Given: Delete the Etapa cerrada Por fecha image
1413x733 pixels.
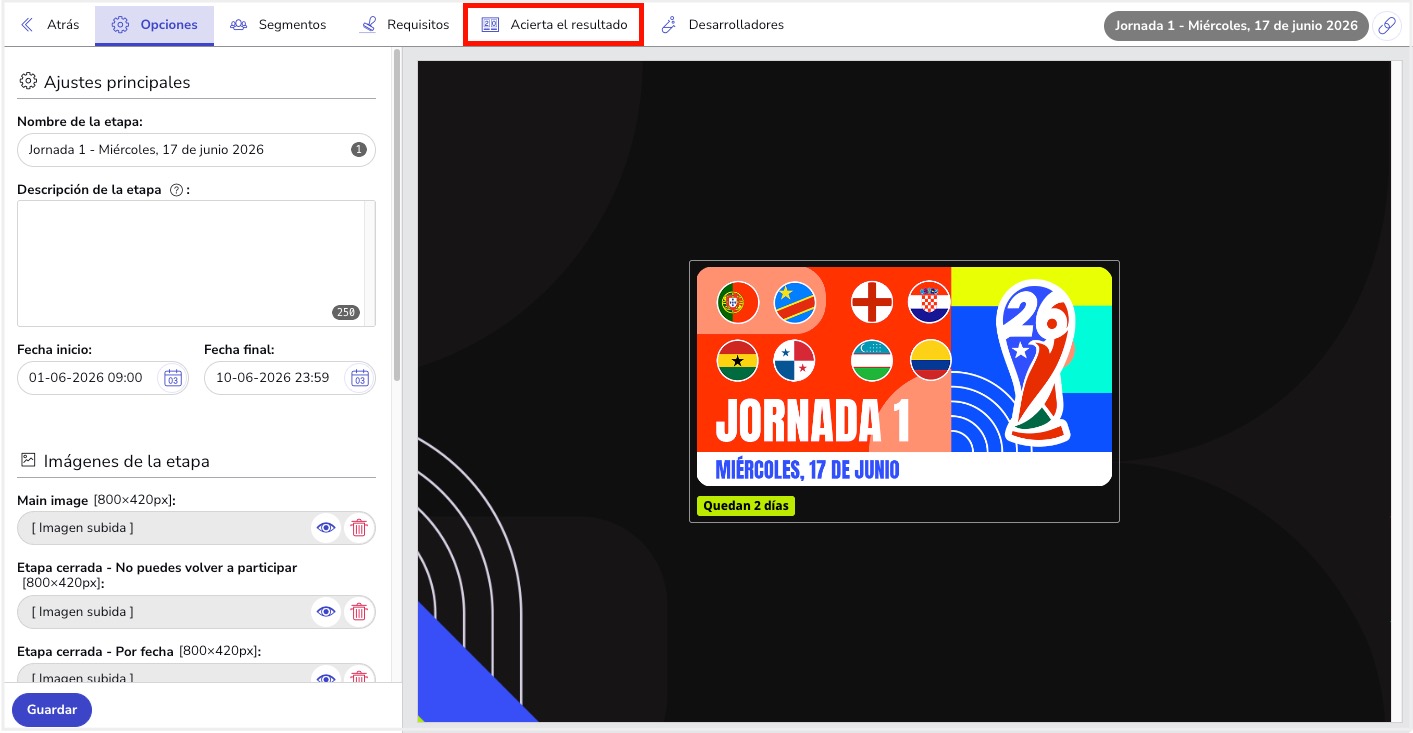Looking at the screenshot, I should coord(359,678).
